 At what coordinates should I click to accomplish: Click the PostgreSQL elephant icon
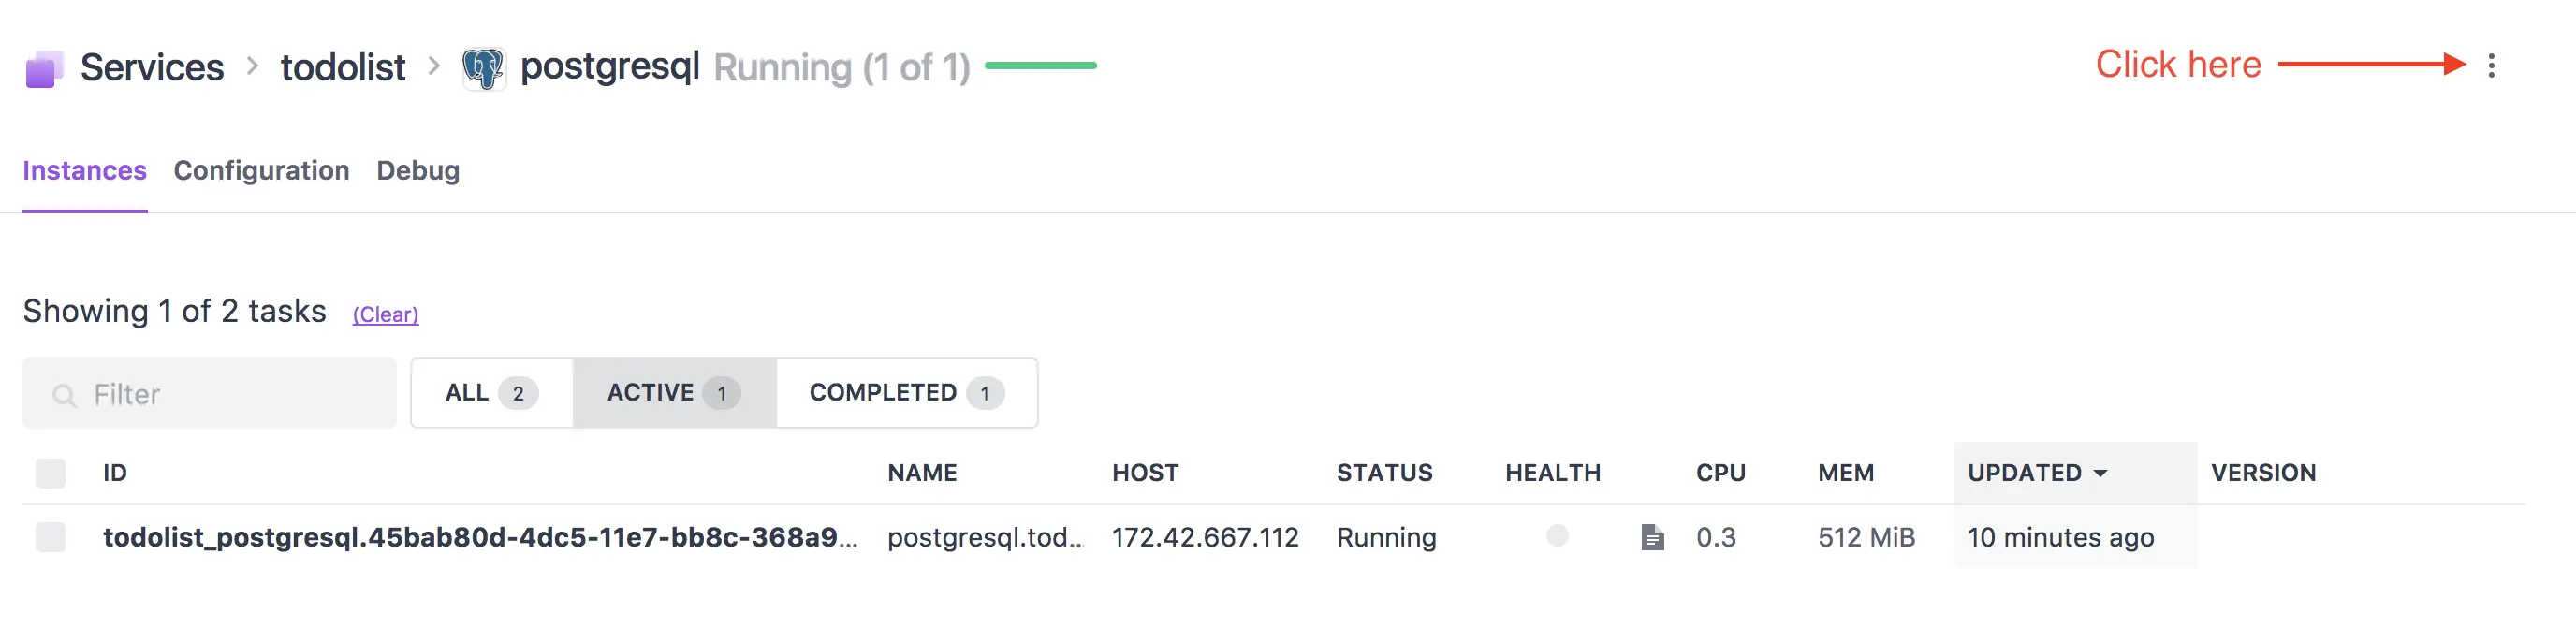(484, 68)
